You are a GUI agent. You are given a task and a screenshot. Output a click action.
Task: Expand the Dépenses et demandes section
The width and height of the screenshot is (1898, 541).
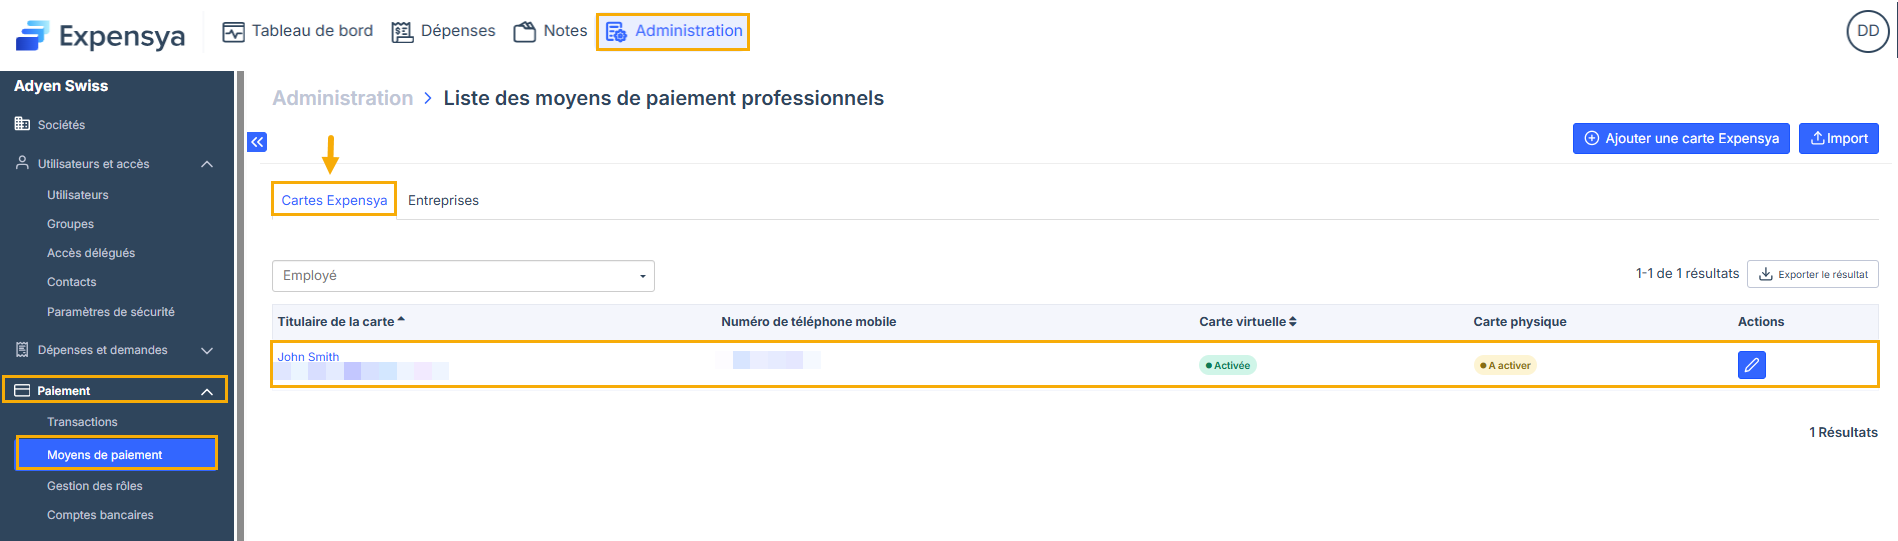click(x=207, y=350)
